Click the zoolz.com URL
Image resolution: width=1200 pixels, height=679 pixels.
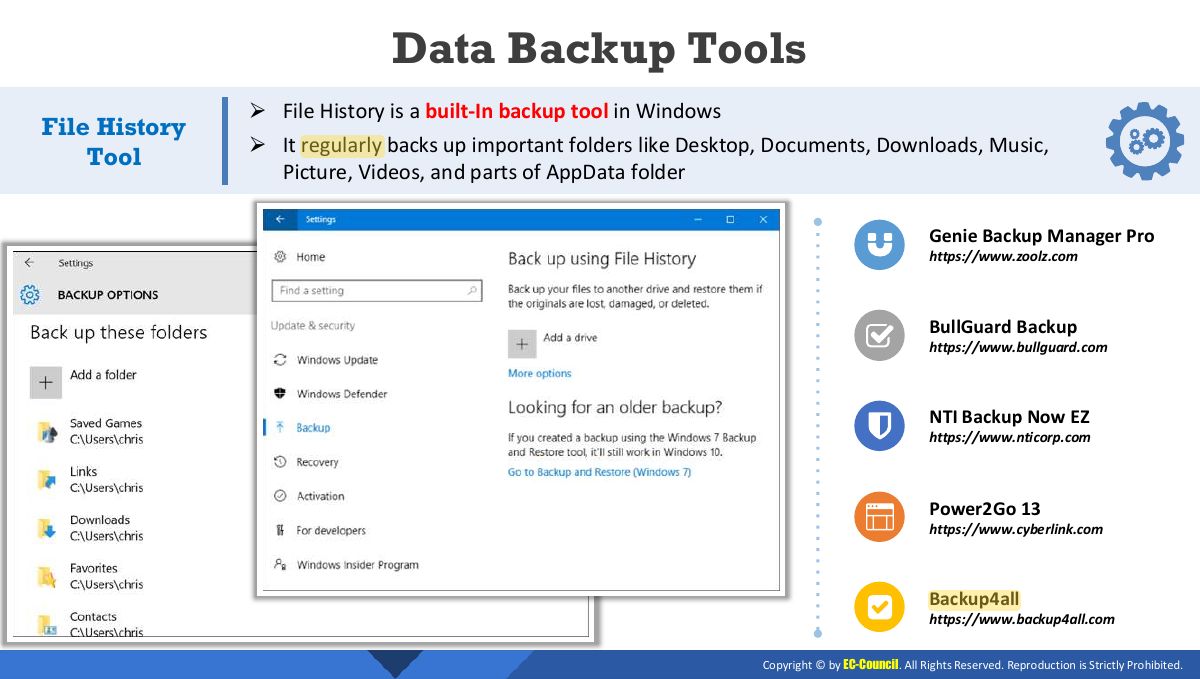(1003, 256)
